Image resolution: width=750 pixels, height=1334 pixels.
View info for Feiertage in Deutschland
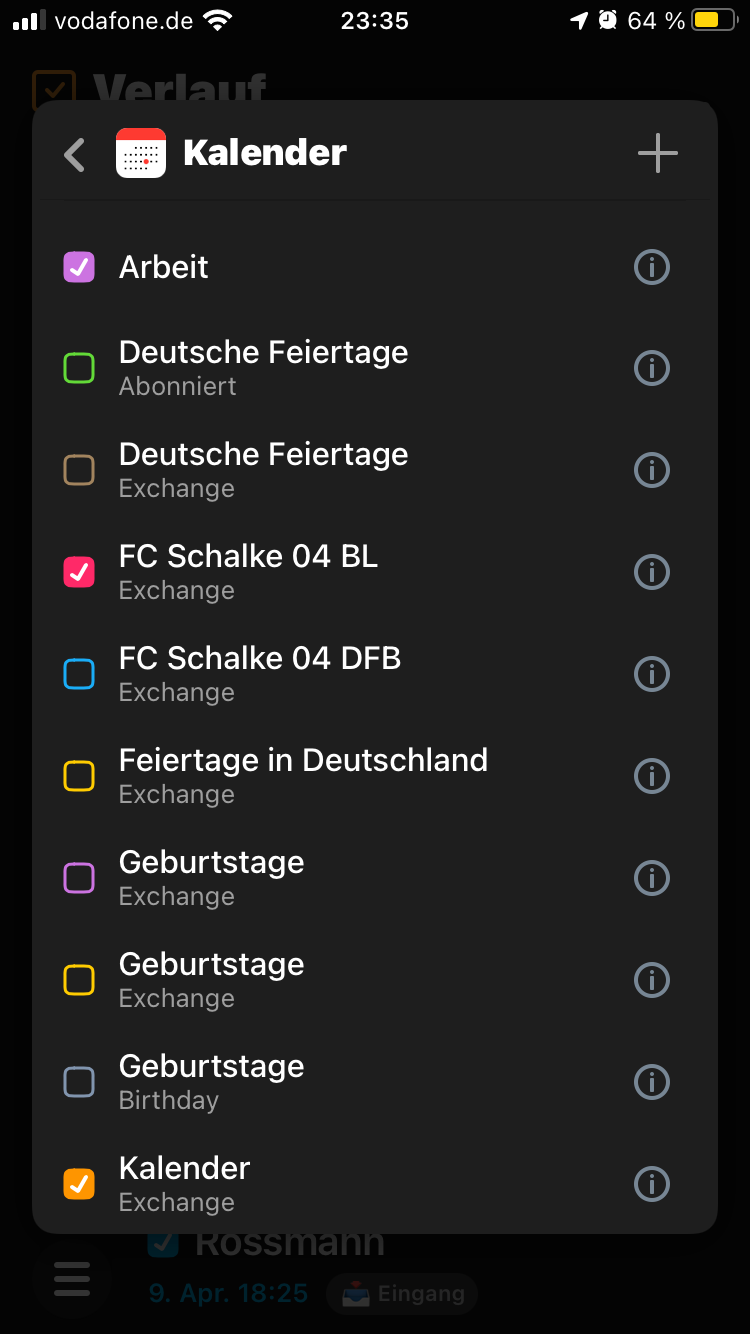[x=652, y=776]
